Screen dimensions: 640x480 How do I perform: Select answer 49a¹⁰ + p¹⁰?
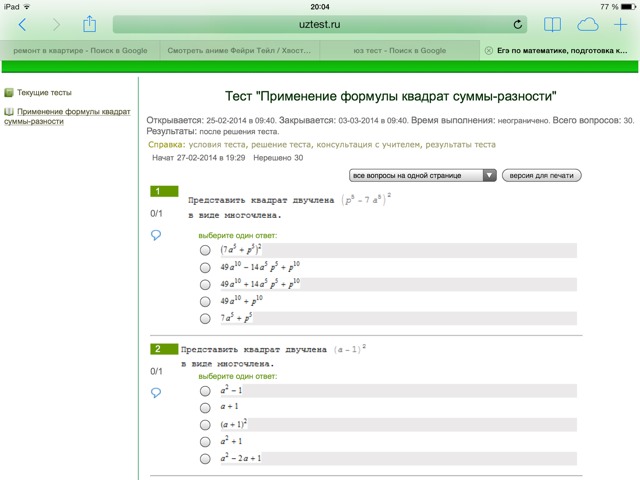pos(205,302)
